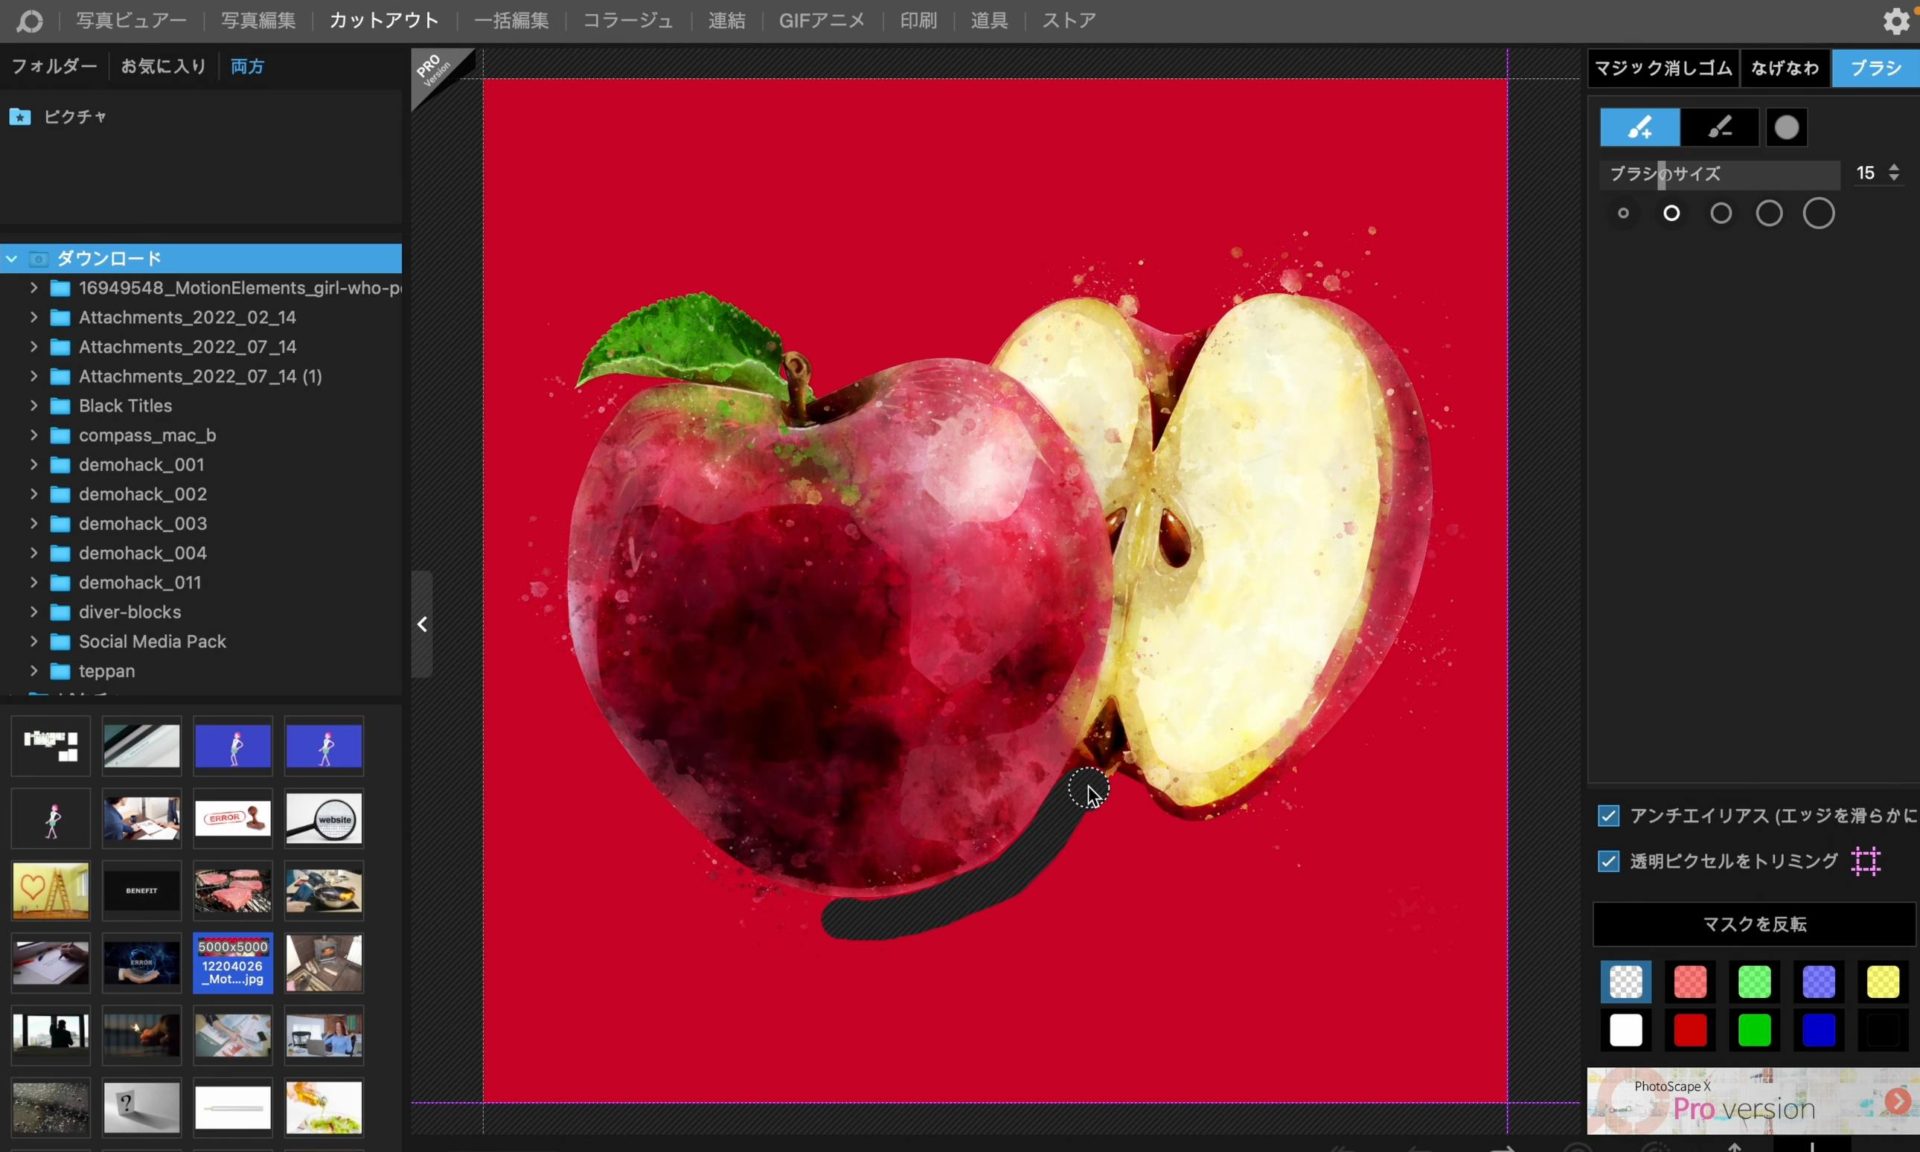Switch to the マジック消しゴム tab
The width and height of the screenshot is (1920, 1152).
[1662, 68]
